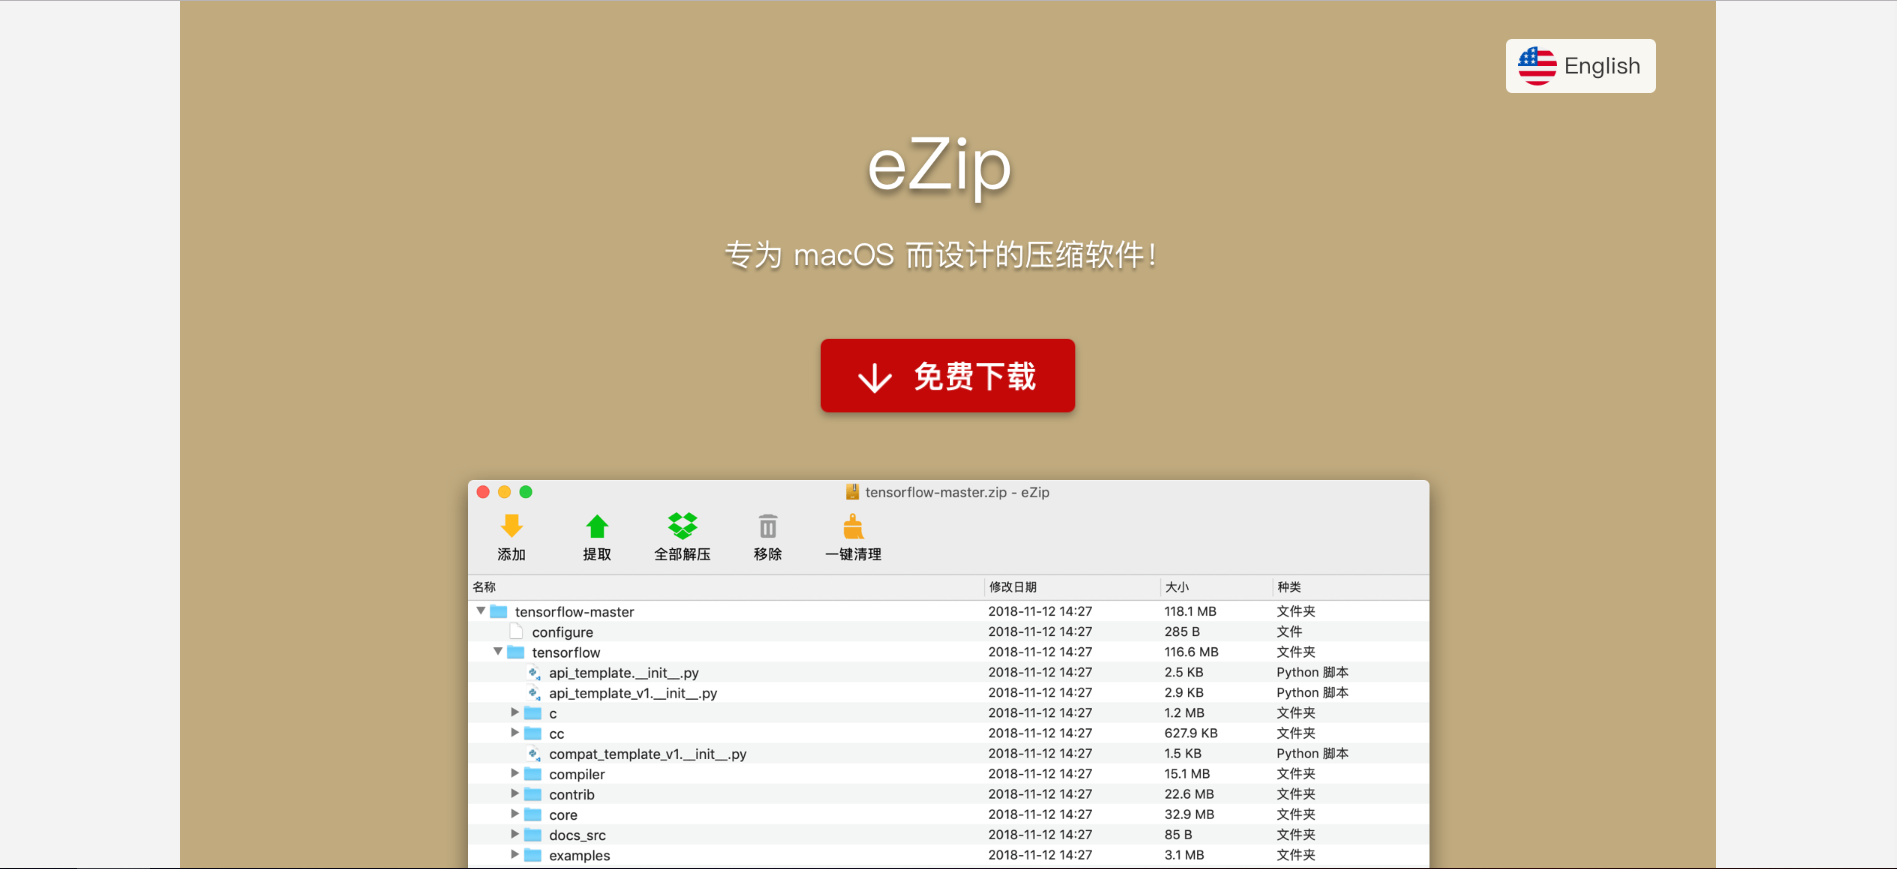The image size is (1897, 869).
Task: Click the 提取 (extract) green arrow icon
Action: [x=597, y=526]
